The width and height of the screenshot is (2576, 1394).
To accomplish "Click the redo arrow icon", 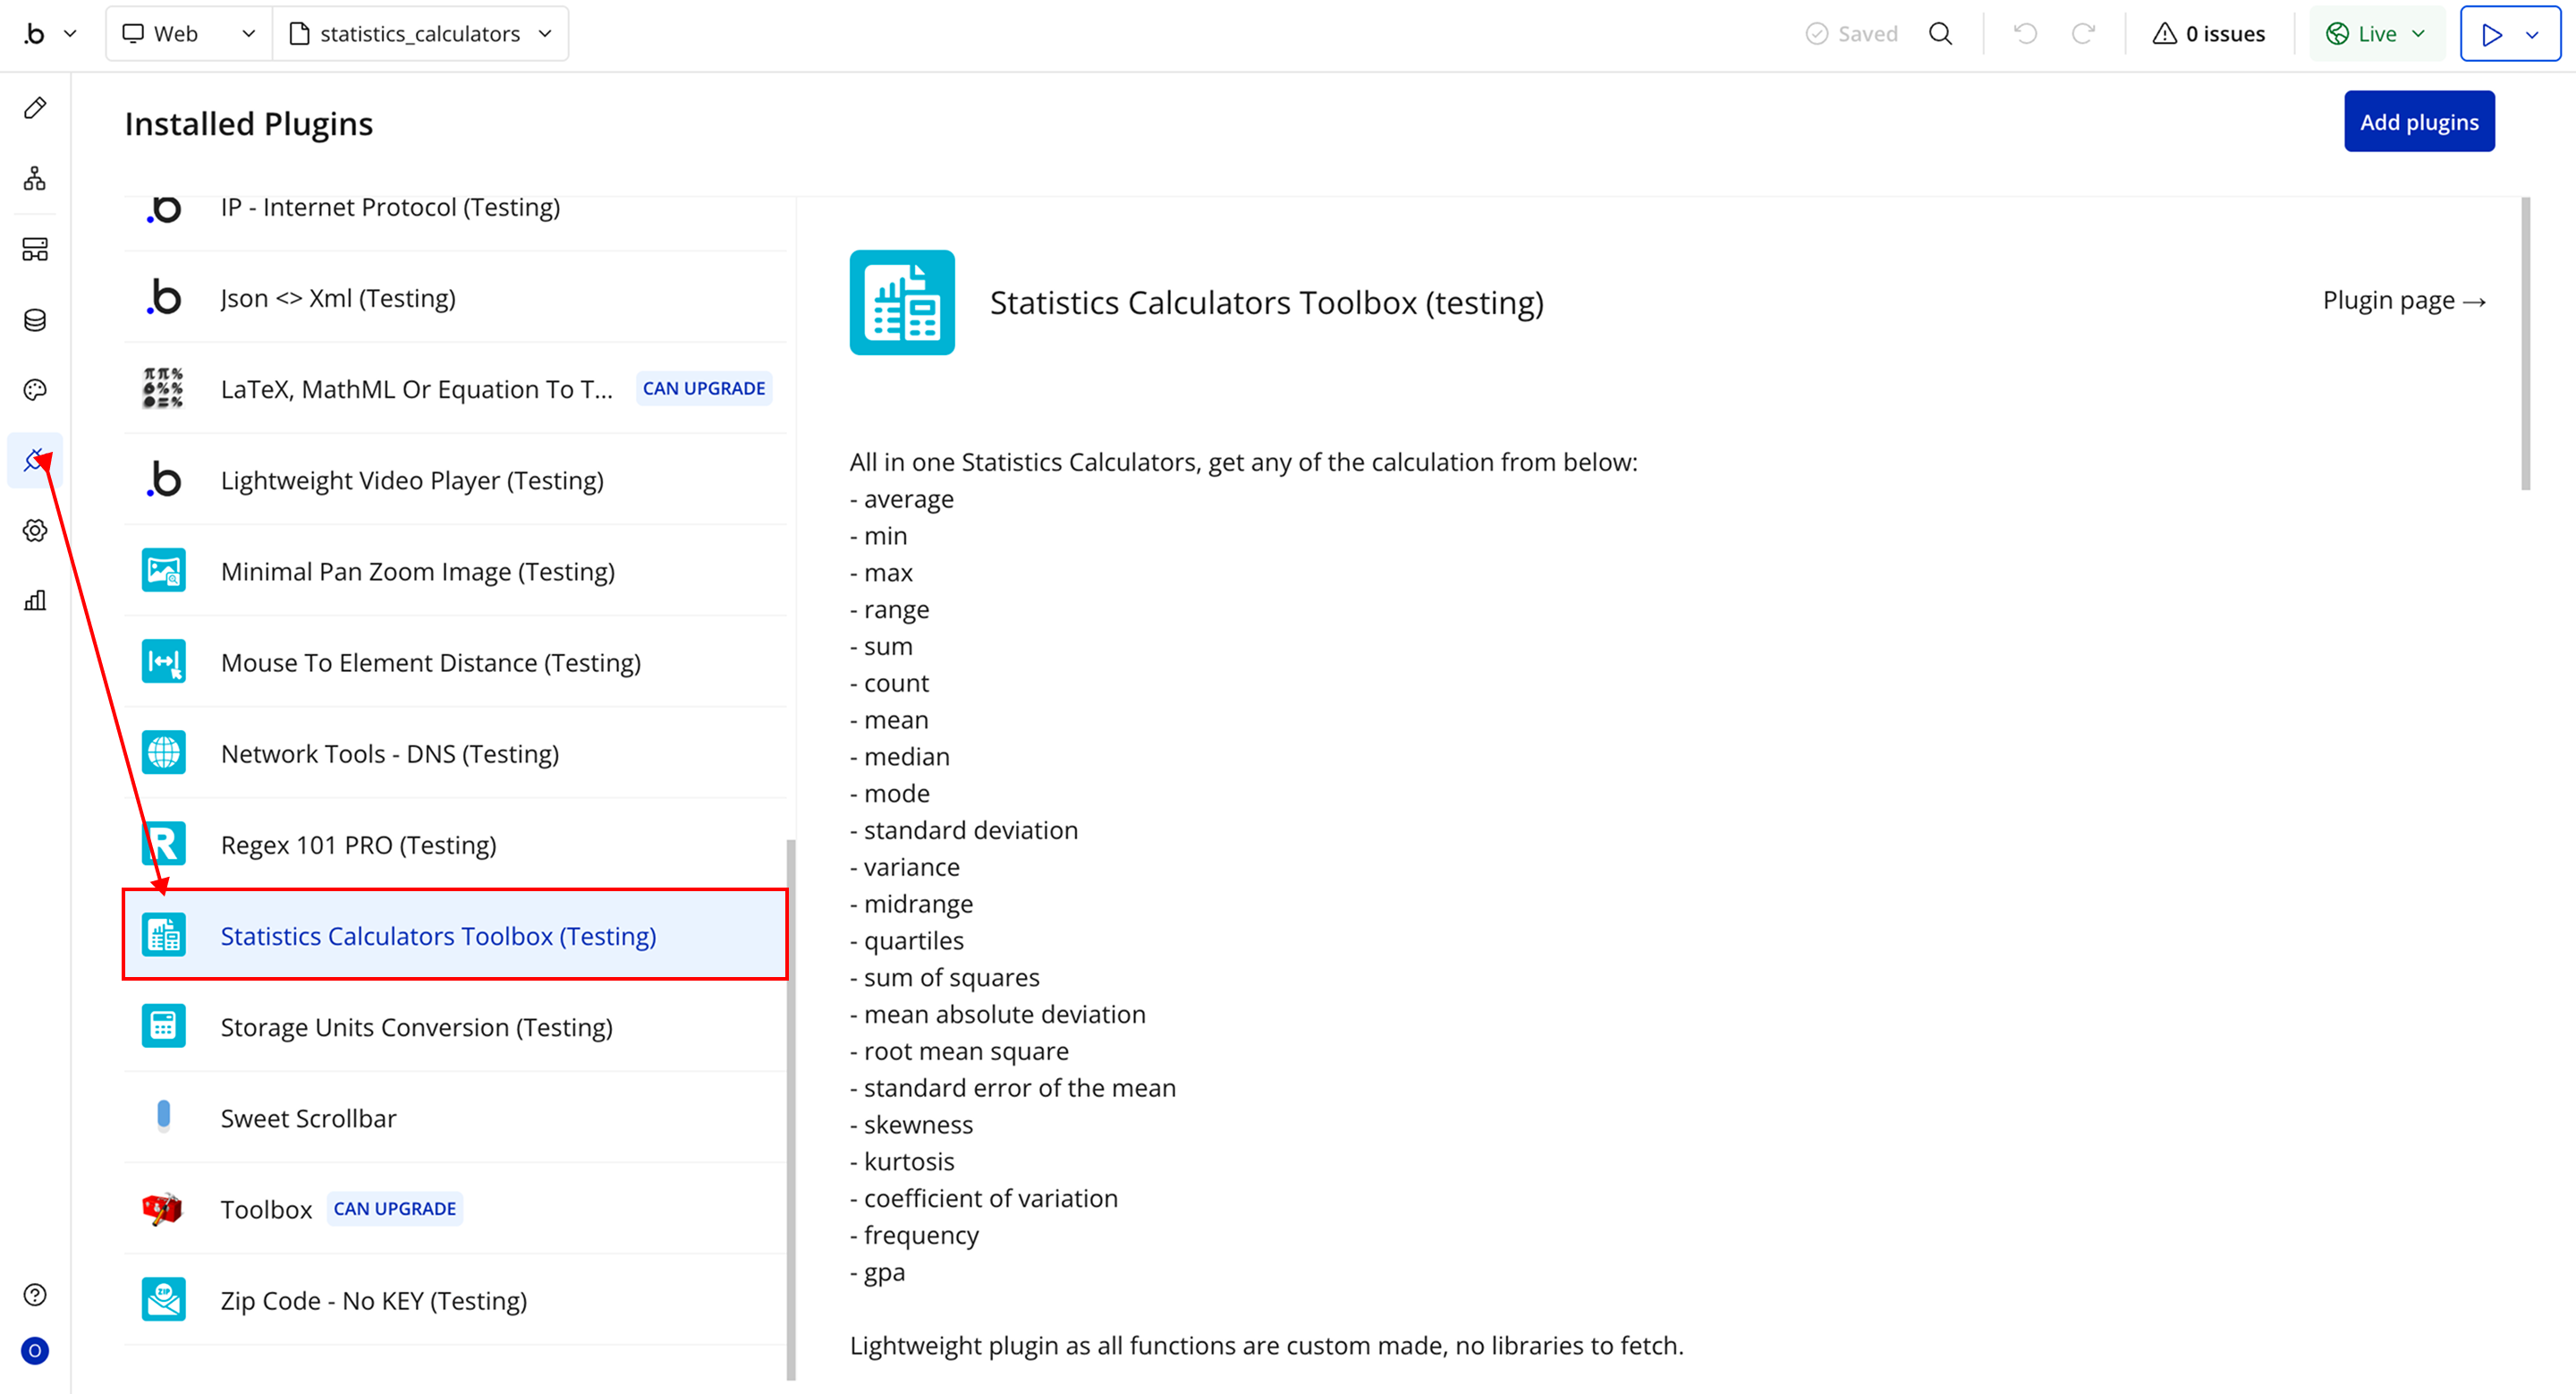I will point(2083,34).
